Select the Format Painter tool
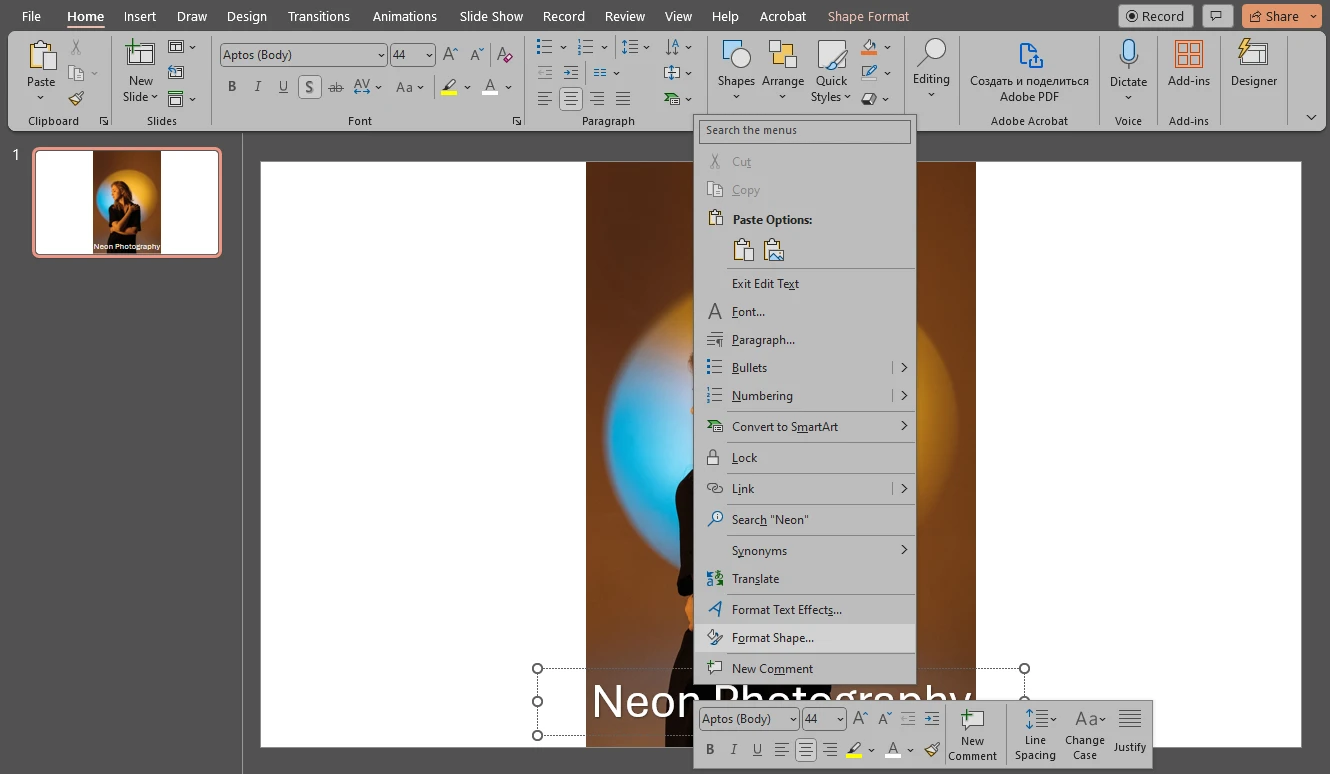The image size is (1330, 774). [x=75, y=98]
